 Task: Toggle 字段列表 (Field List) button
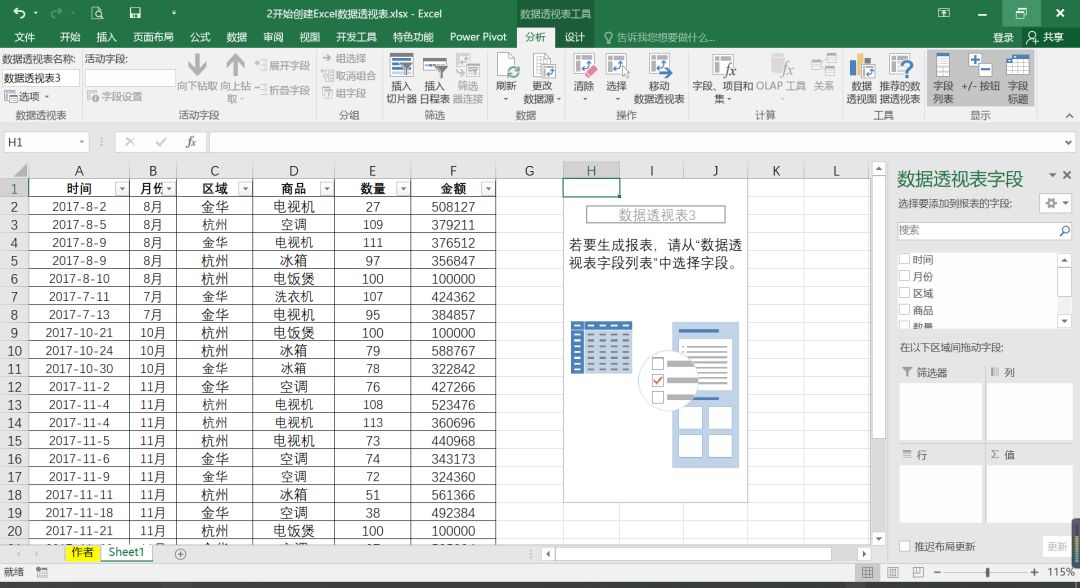click(943, 78)
